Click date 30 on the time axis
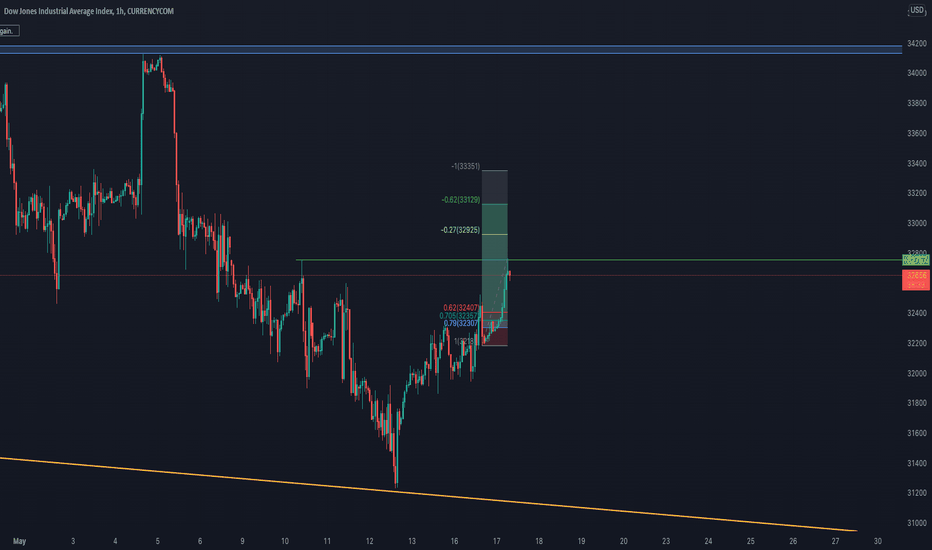 878,541
